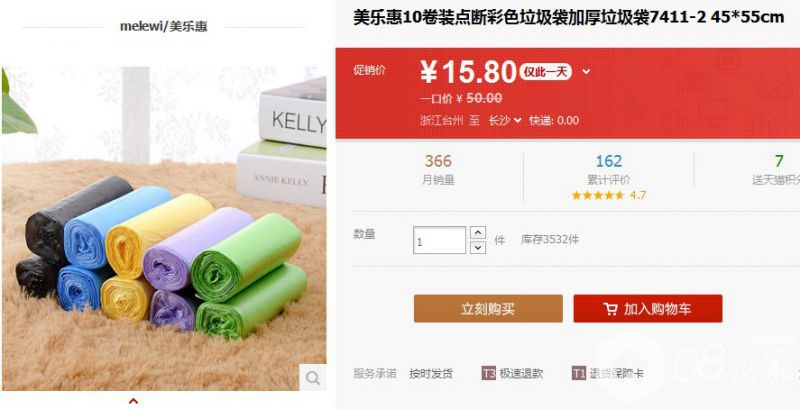Viewport: 800px width, 409px height.
Task: Expand the 仅此一天 promotion dropdown arrow
Action: pos(586,72)
